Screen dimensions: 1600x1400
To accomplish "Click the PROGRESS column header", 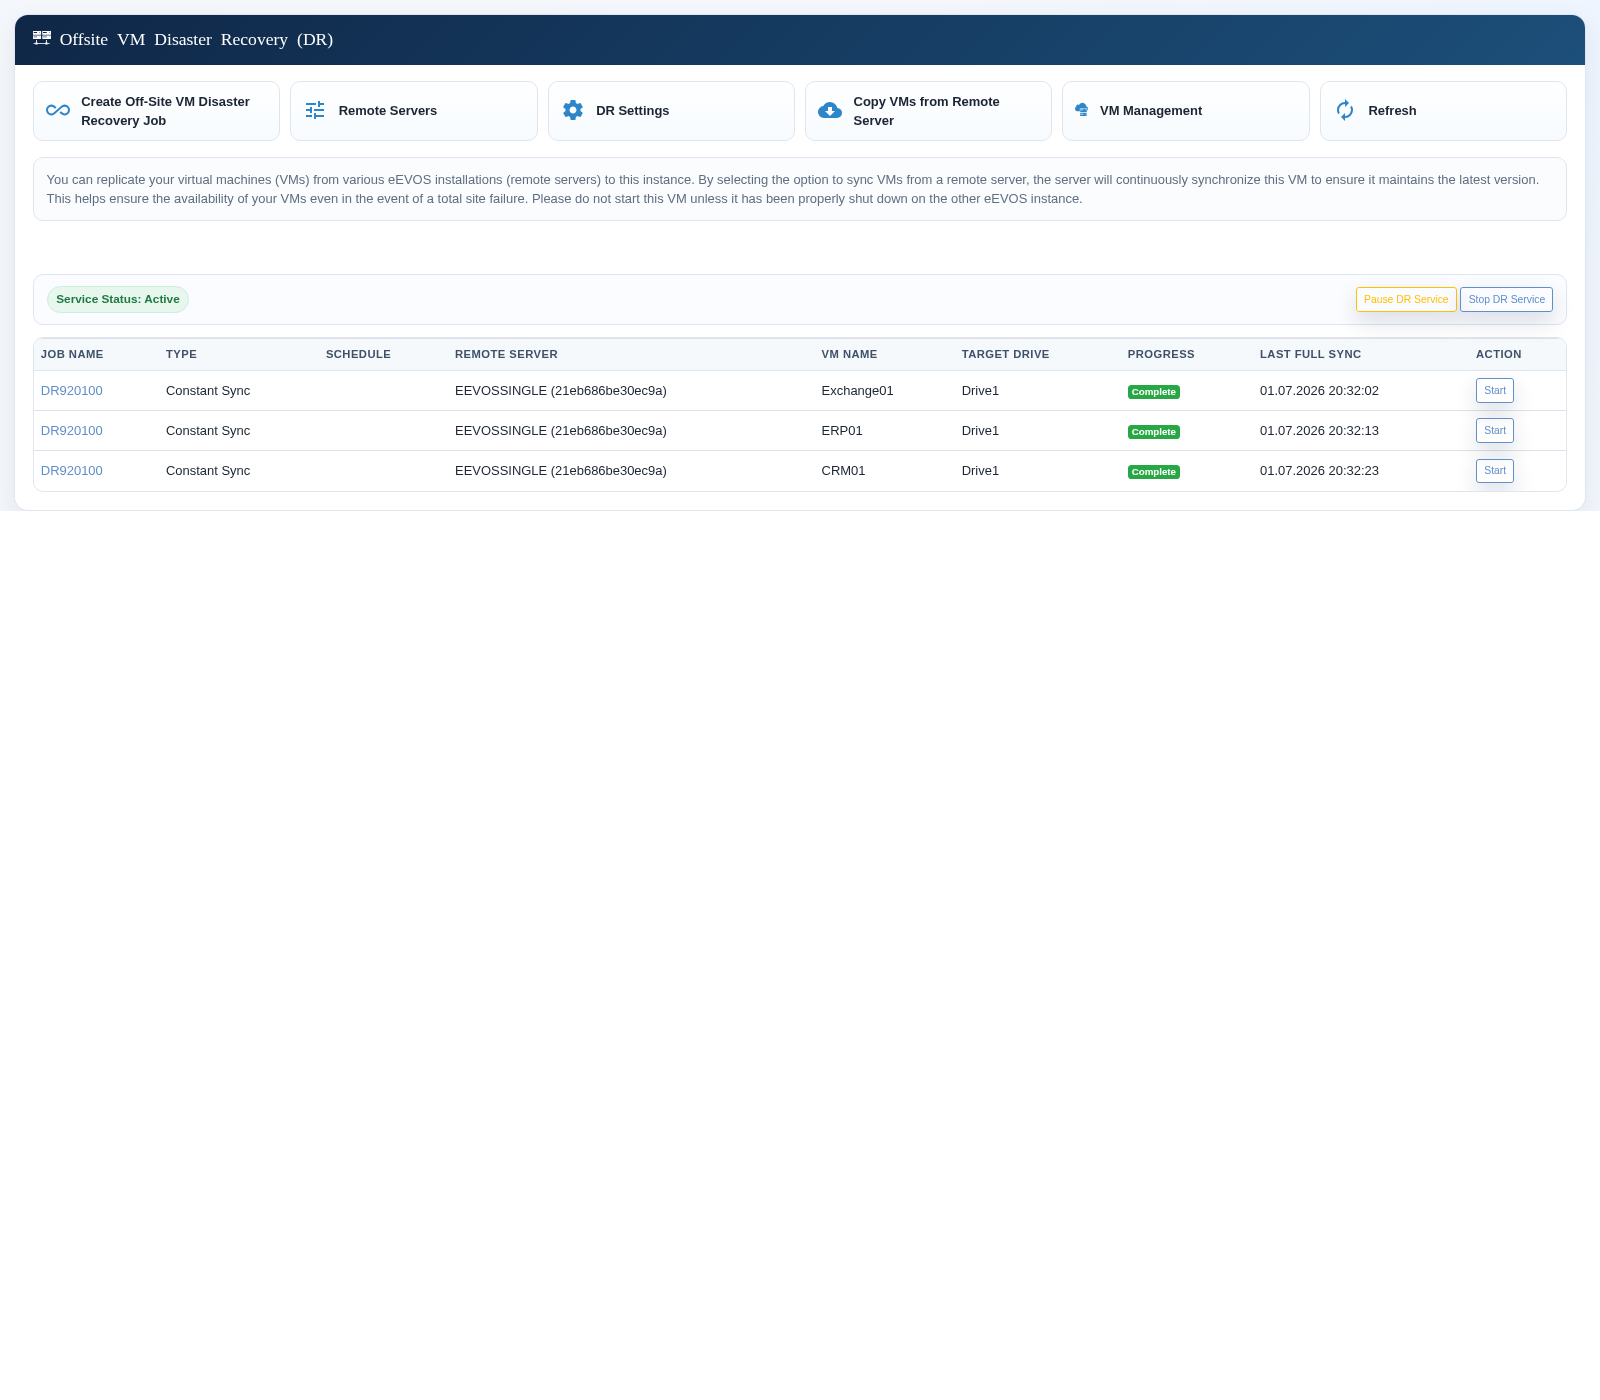I will pyautogui.click(x=1161, y=355).
